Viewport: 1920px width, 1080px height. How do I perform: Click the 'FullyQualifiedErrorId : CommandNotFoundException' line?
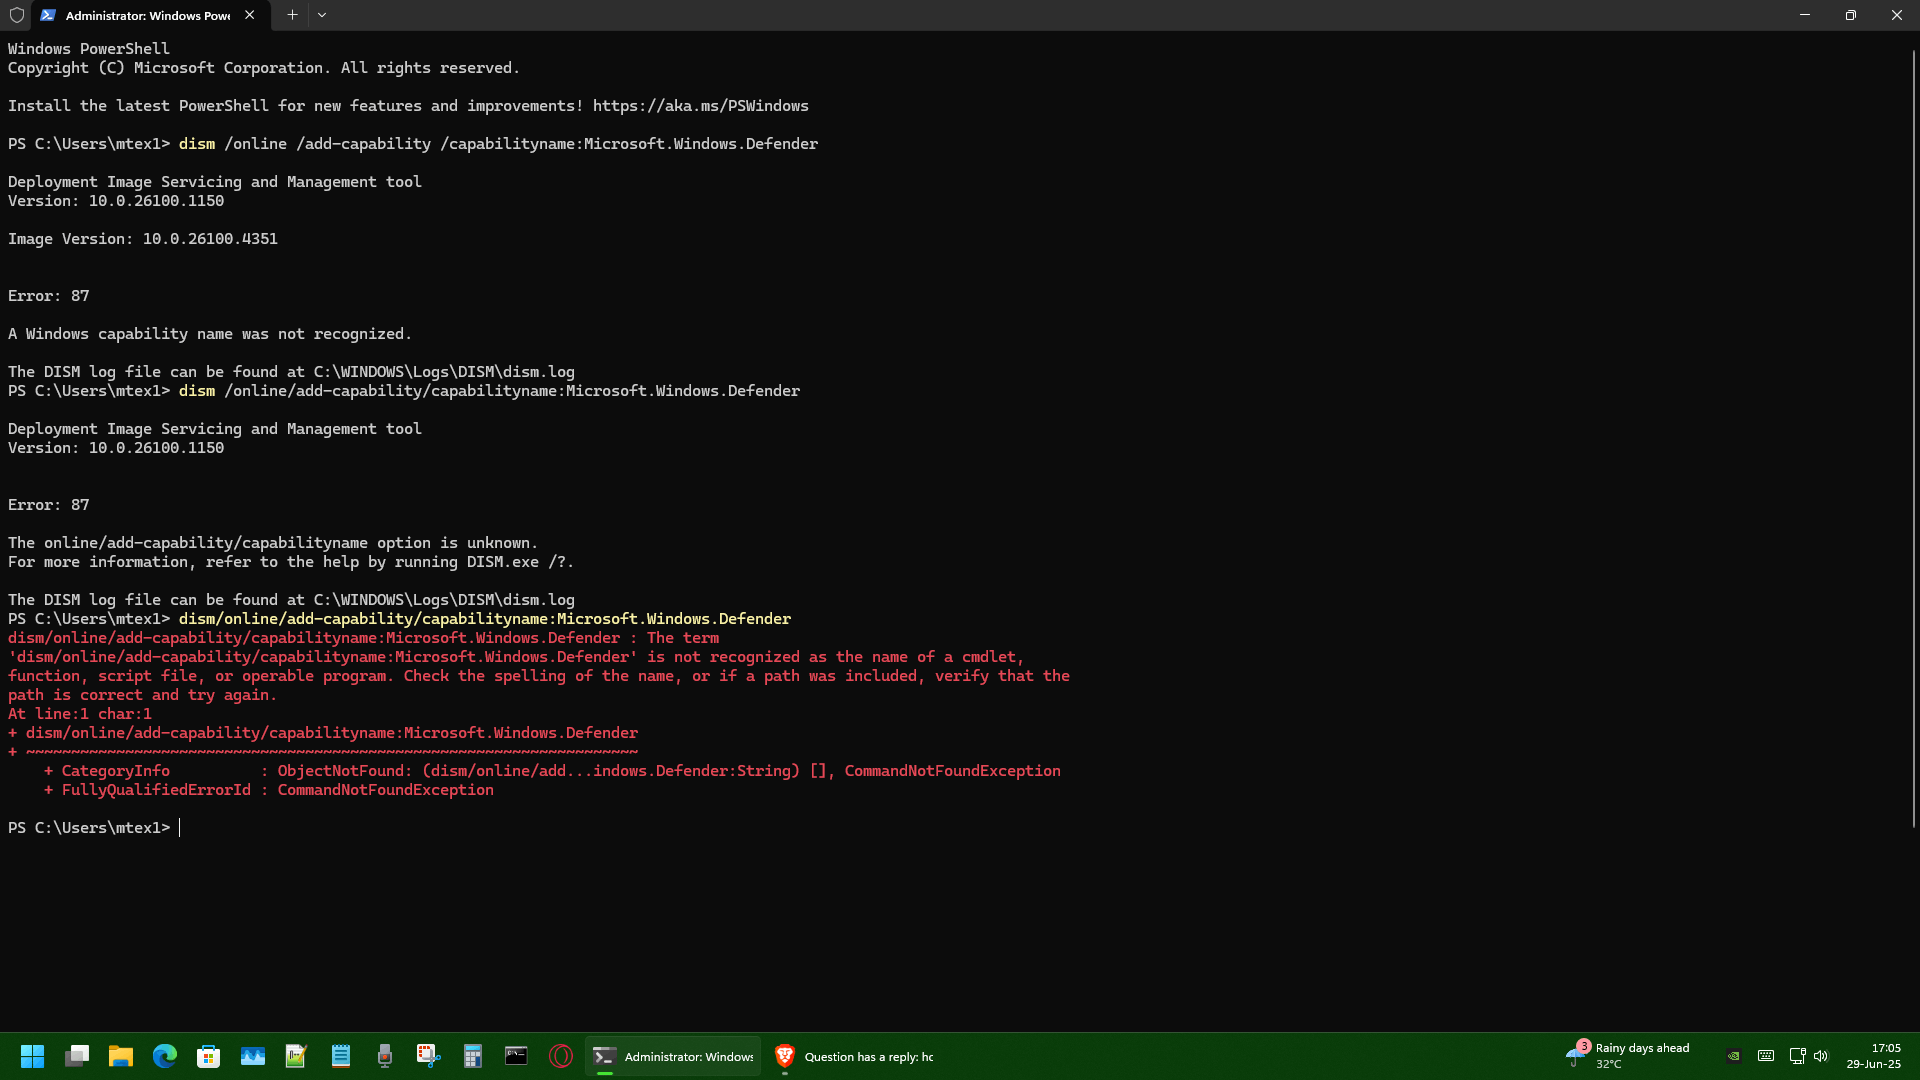269,790
